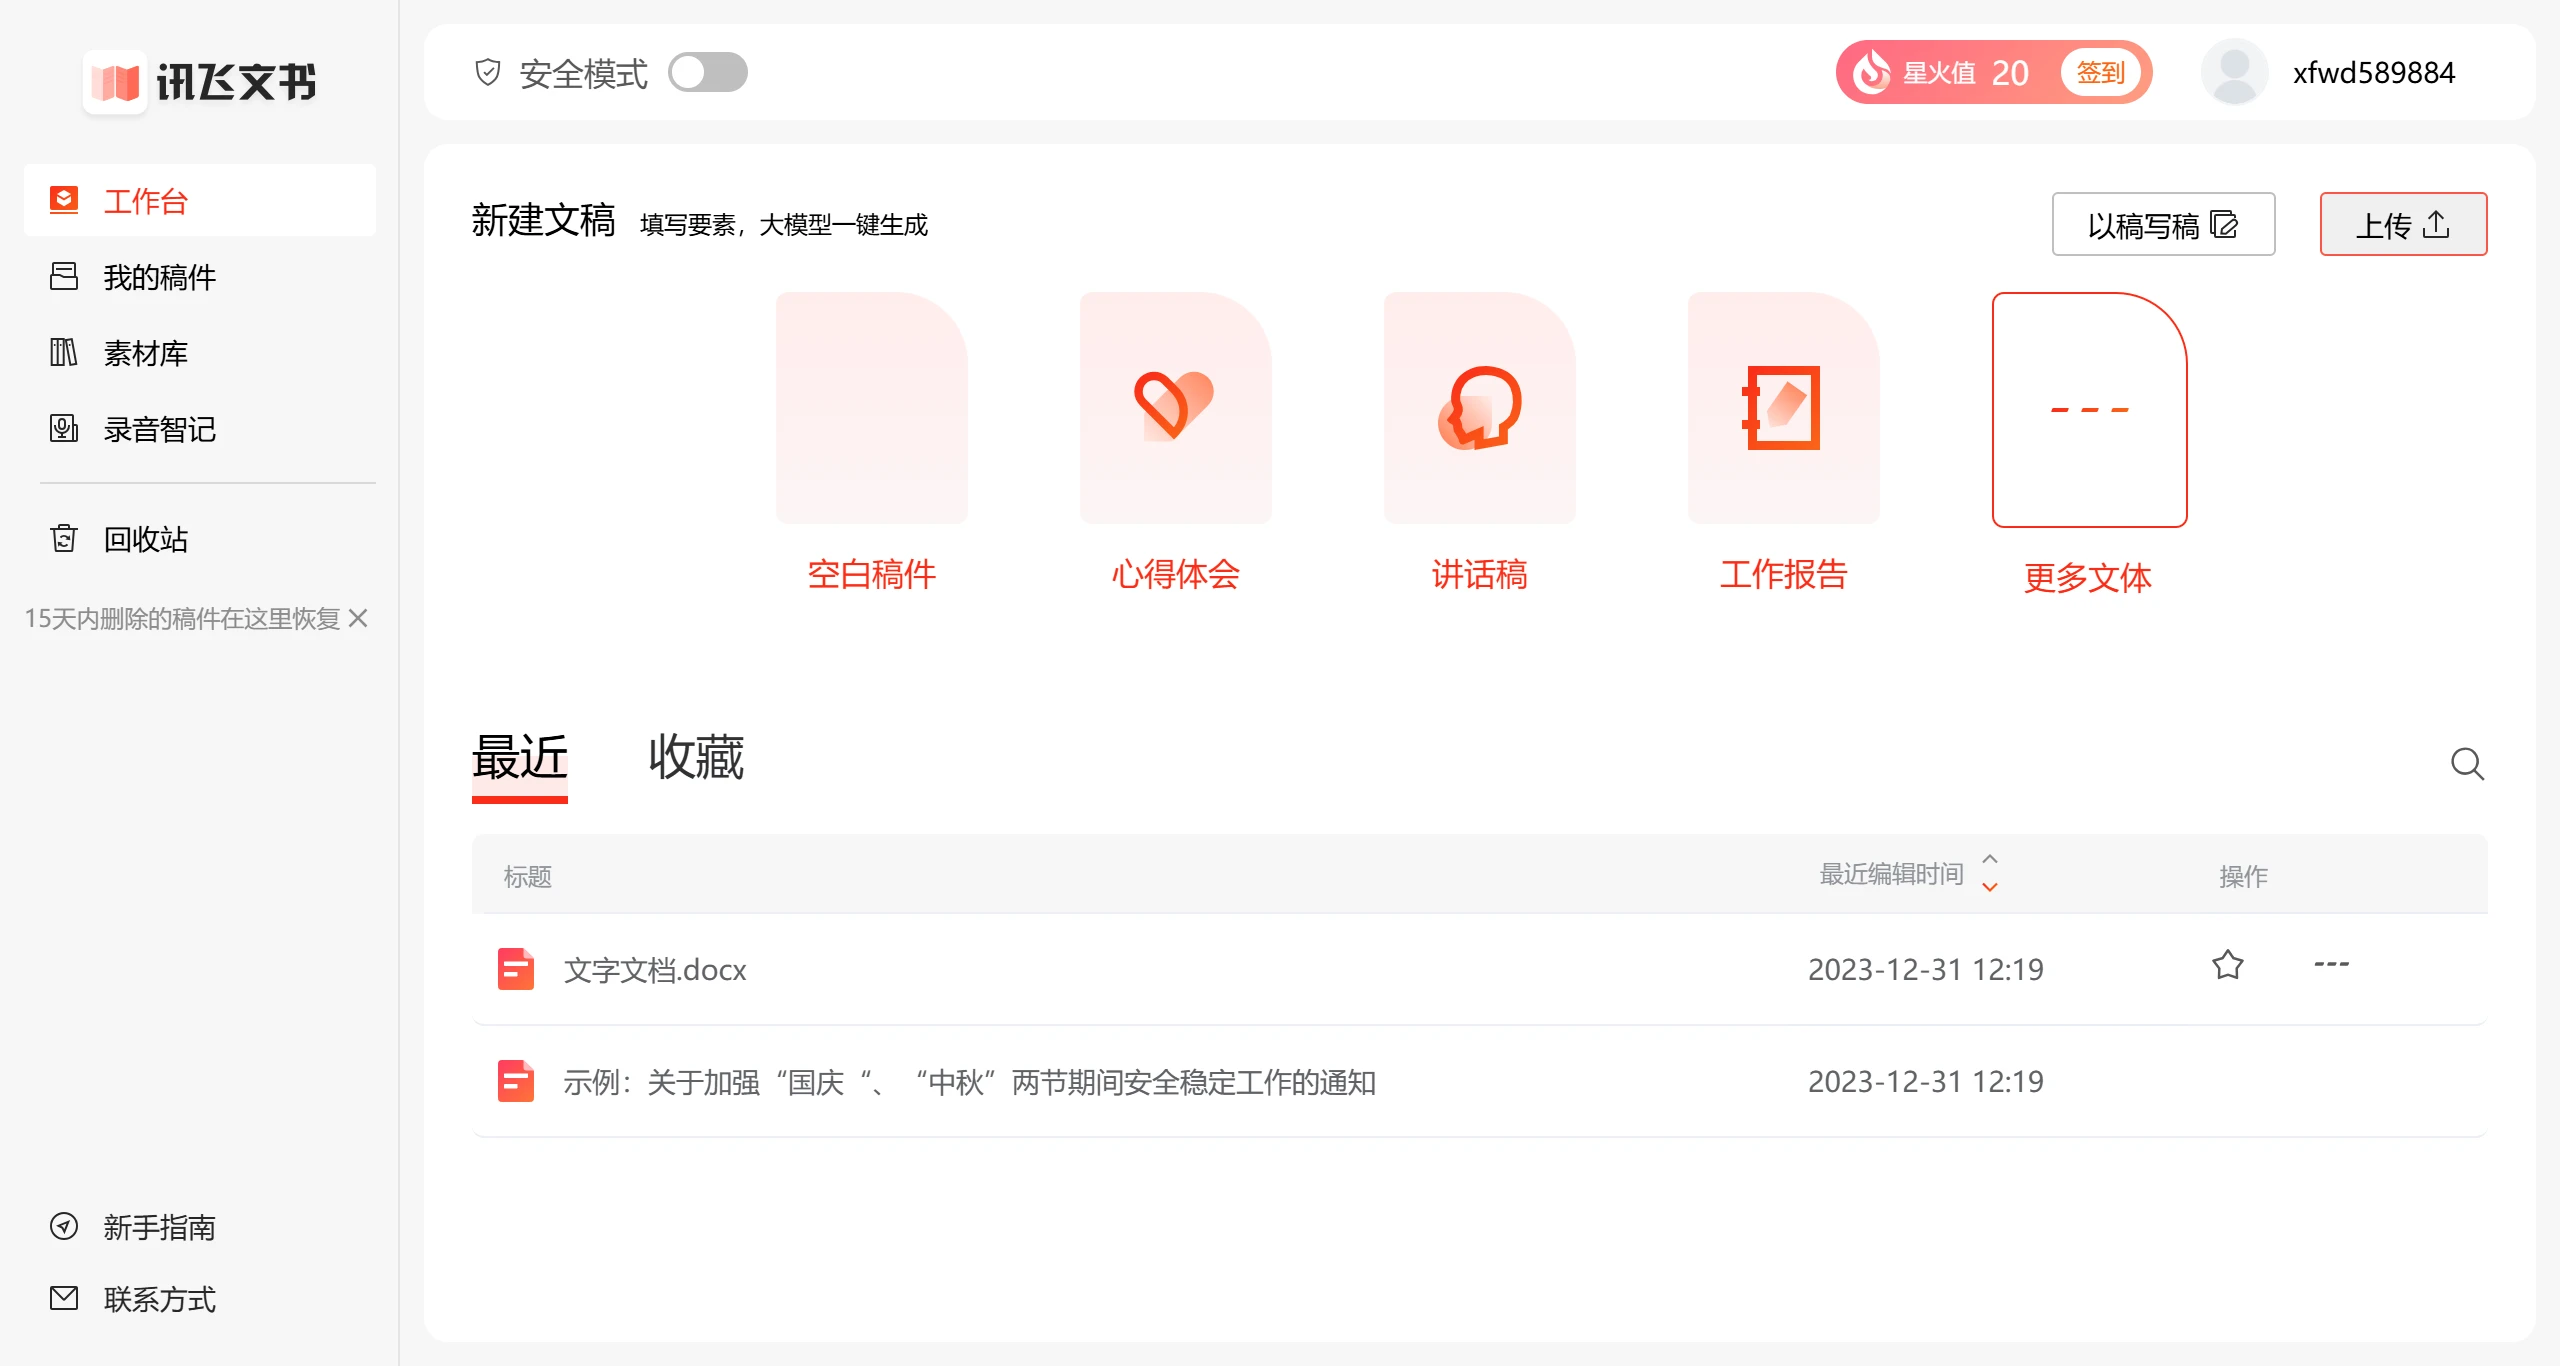Expand 更多文体 more document types
Screen dimensions: 2560x1366
2089,410
